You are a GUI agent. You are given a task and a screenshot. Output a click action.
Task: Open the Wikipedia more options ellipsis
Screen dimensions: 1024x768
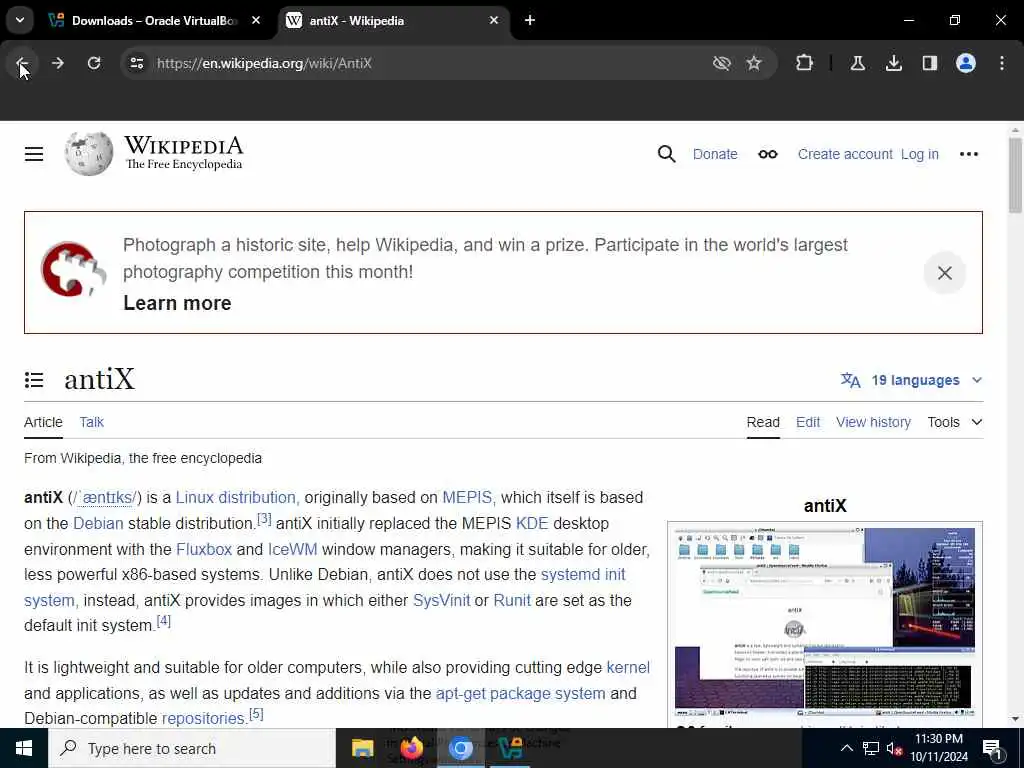[968, 154]
